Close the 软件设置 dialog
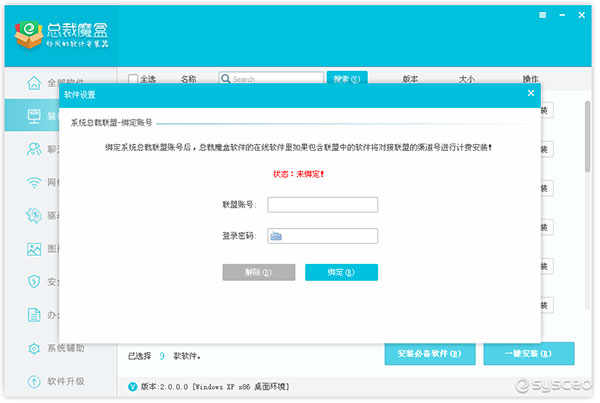 point(531,93)
